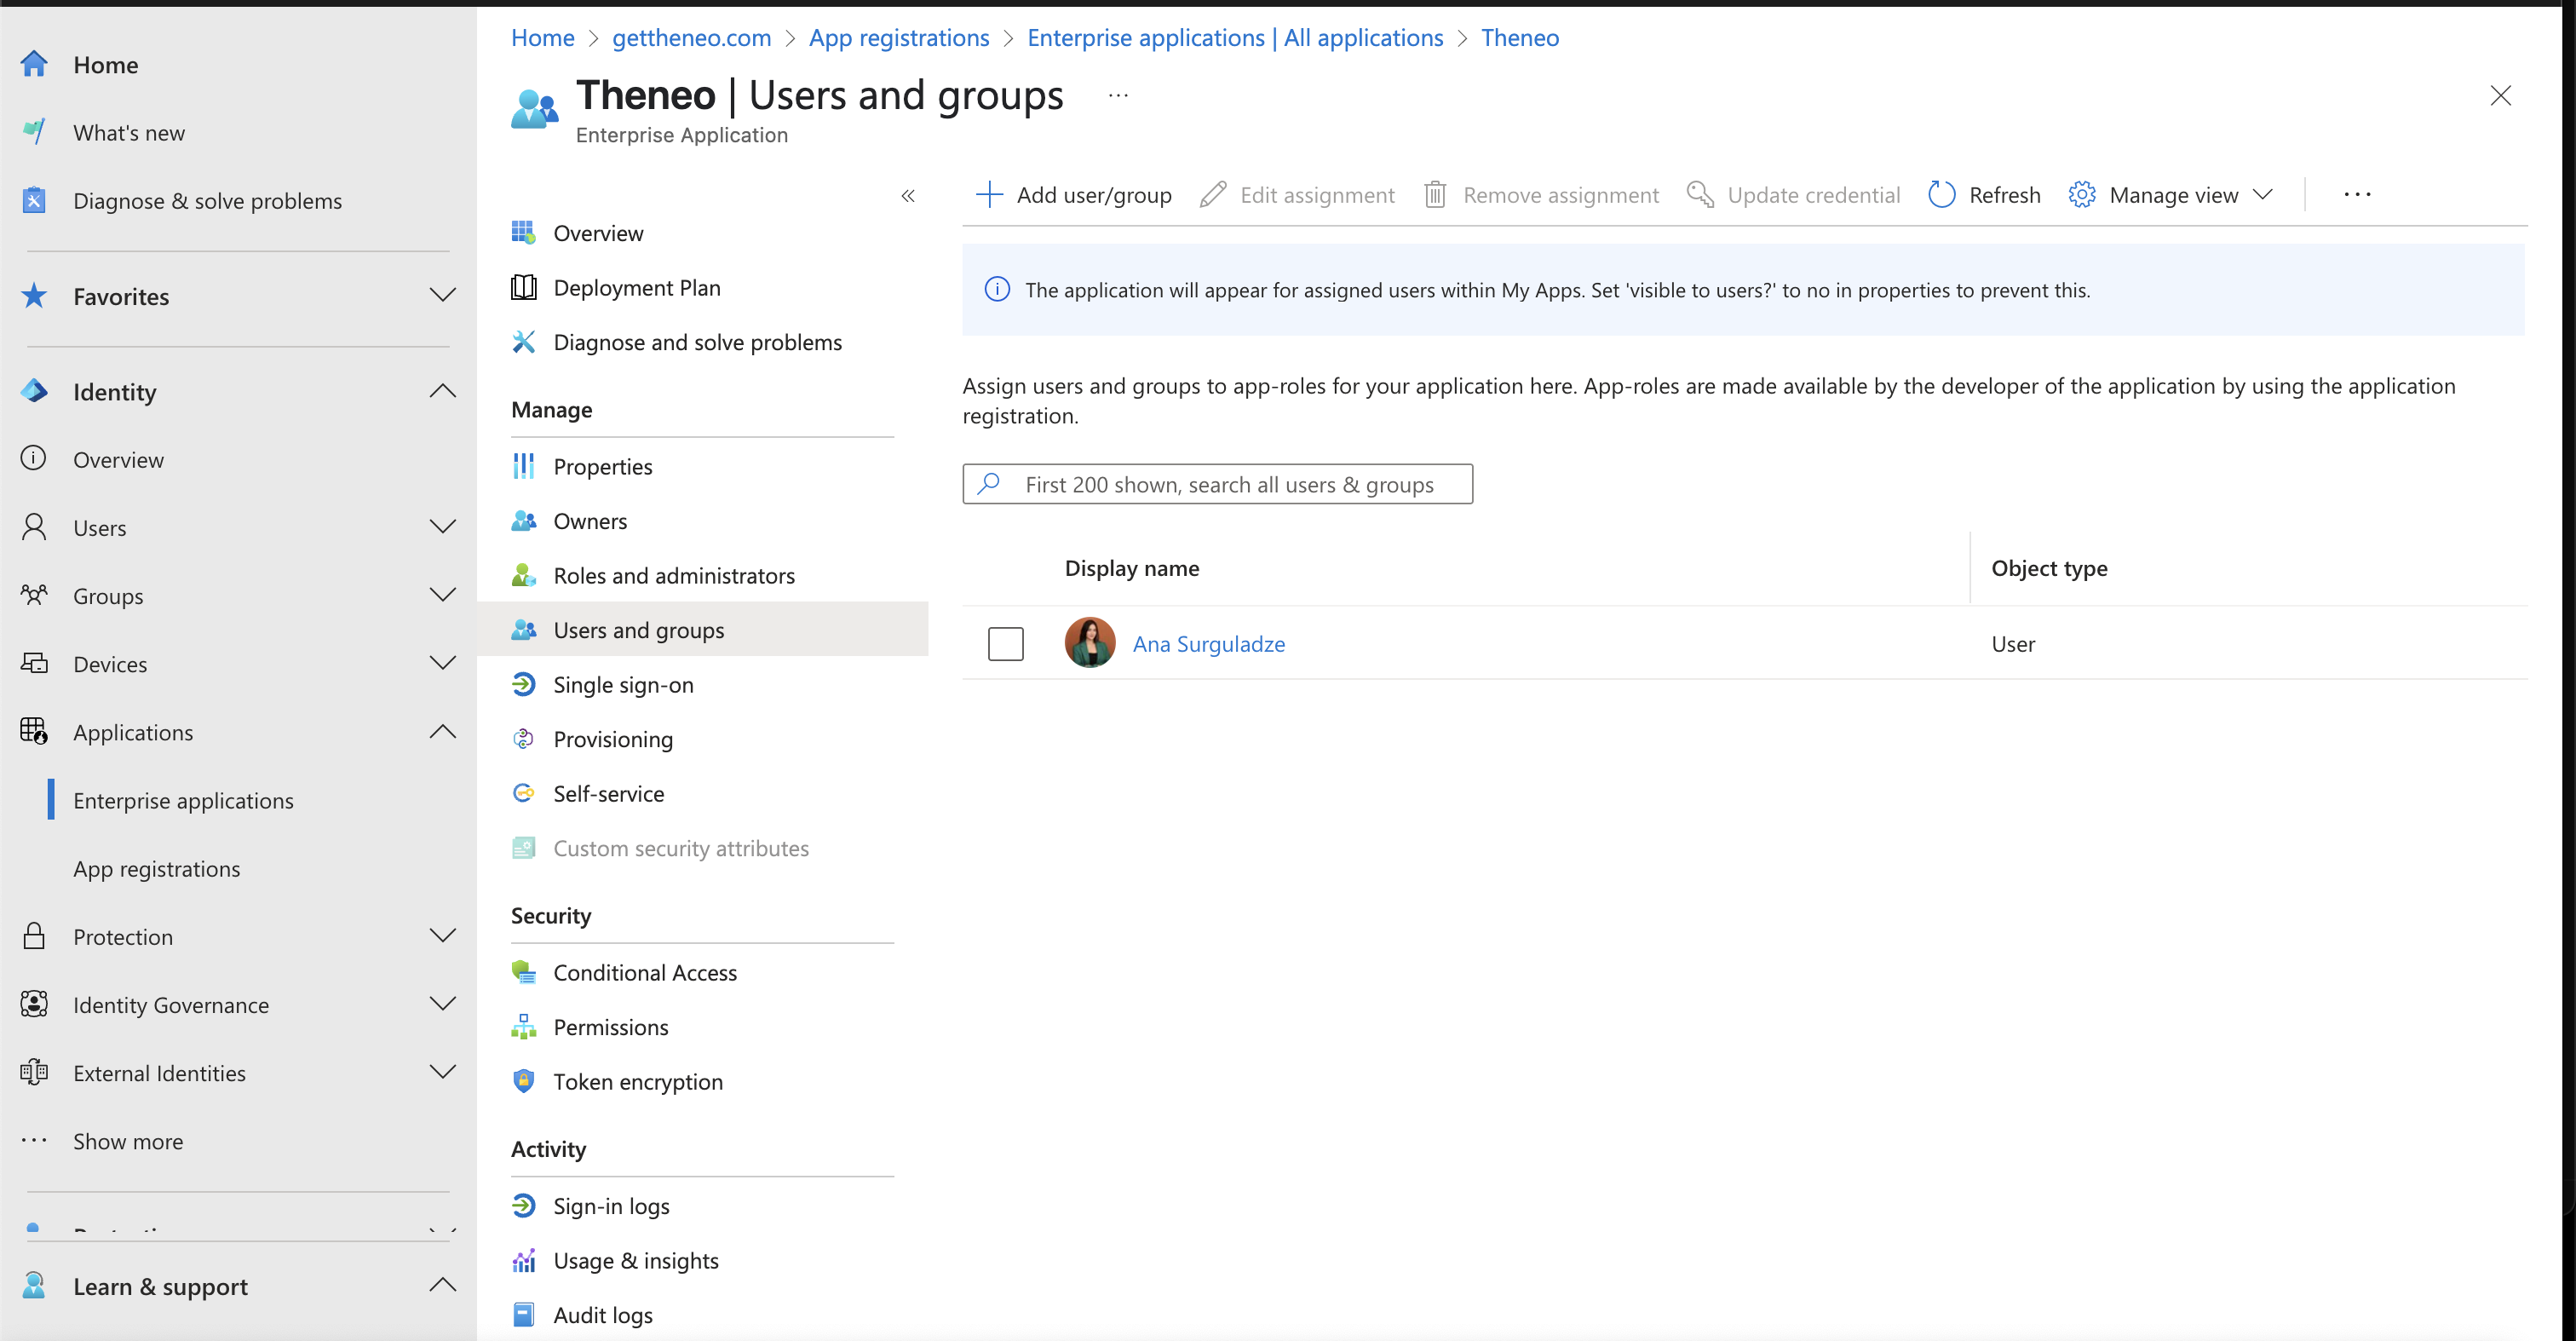
Task: Collapse the resource menu with double-chevron
Action: [x=908, y=196]
